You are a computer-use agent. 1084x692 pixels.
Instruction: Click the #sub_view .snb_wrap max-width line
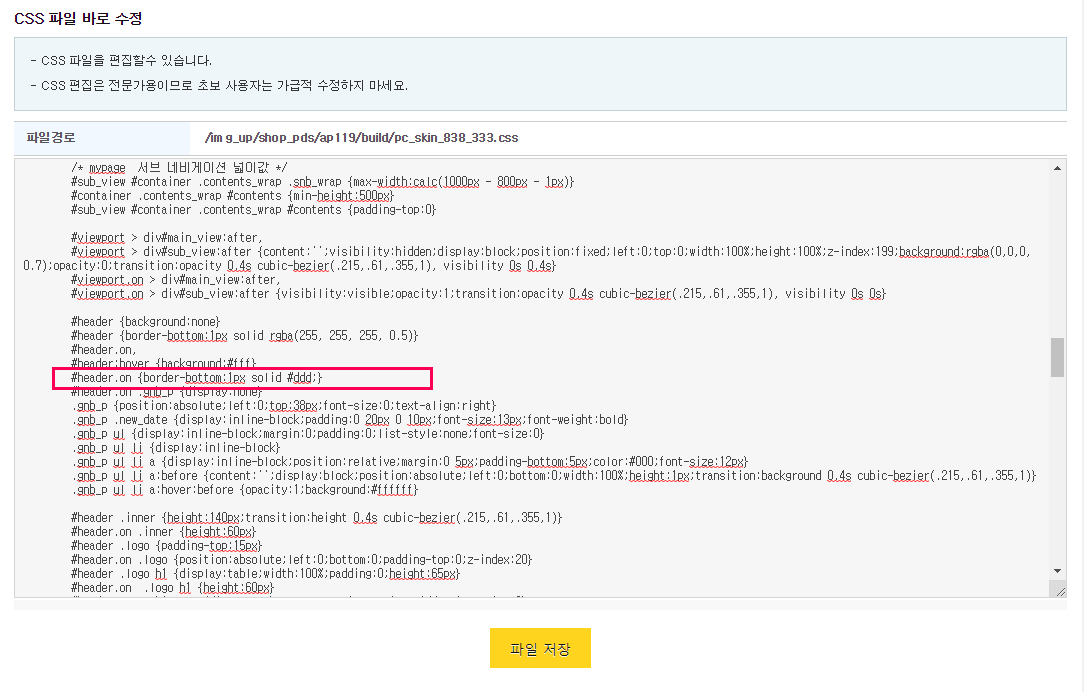322,182
